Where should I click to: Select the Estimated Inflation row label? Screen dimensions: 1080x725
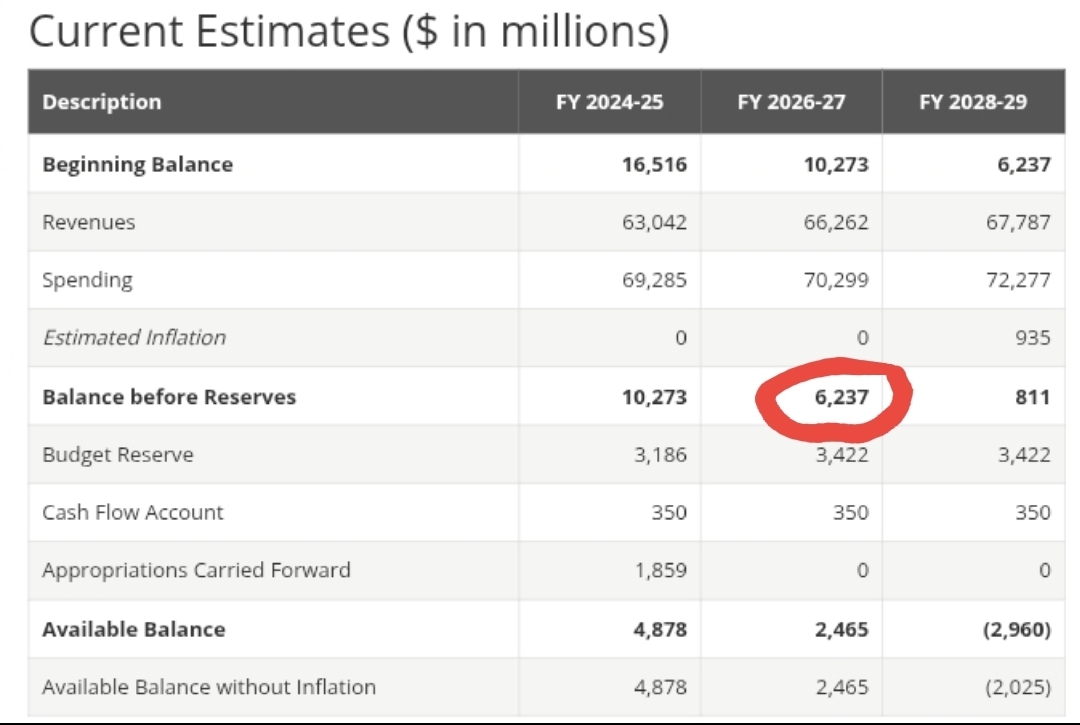[134, 338]
